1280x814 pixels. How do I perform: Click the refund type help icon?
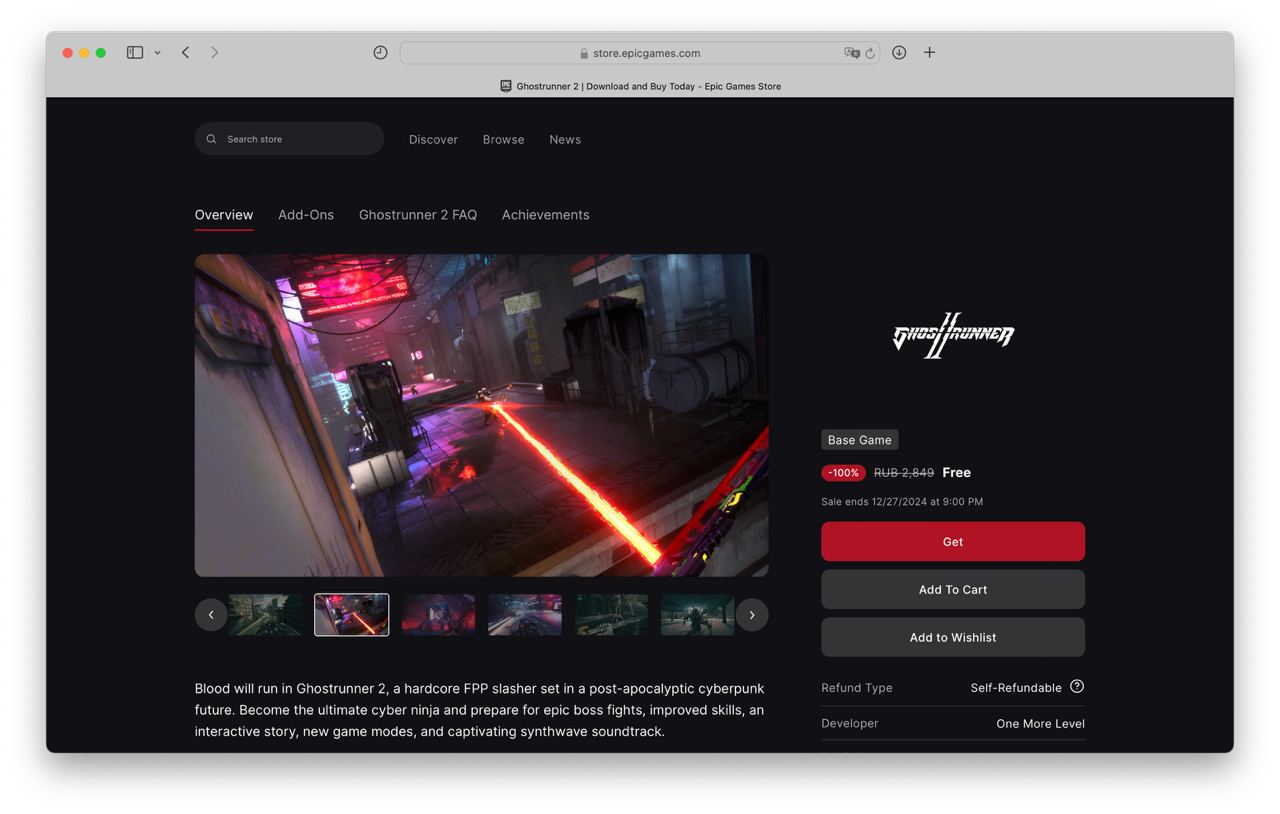coord(1077,686)
